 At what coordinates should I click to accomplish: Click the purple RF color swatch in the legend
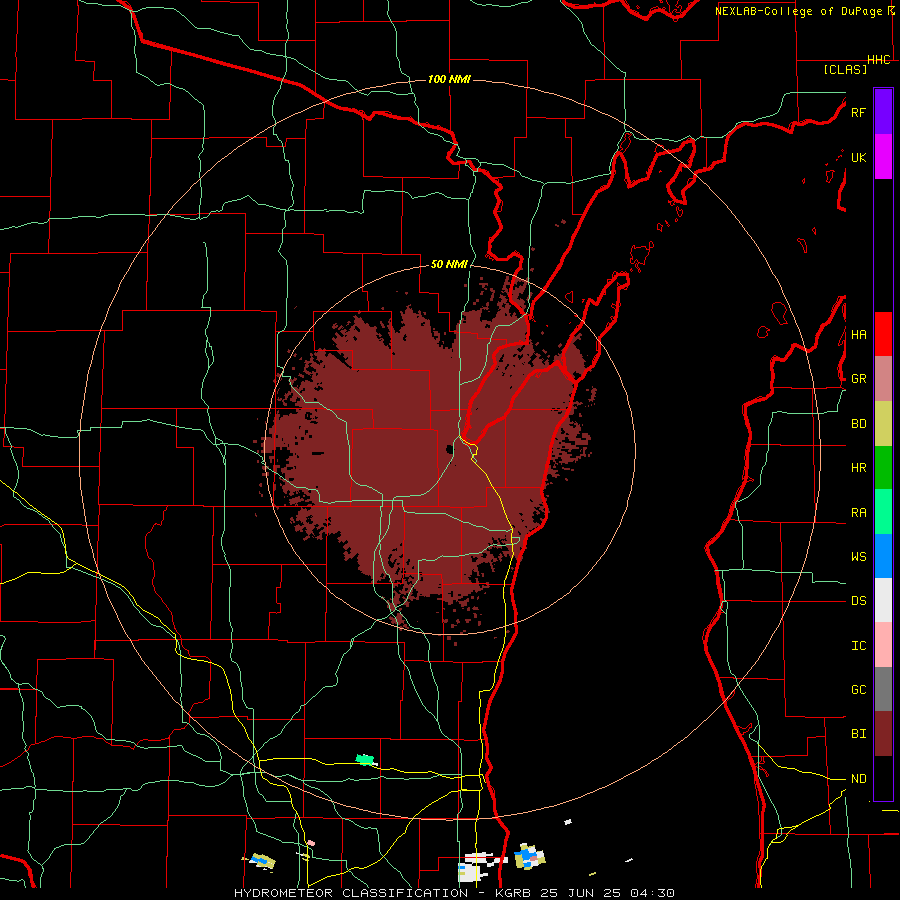click(x=883, y=112)
